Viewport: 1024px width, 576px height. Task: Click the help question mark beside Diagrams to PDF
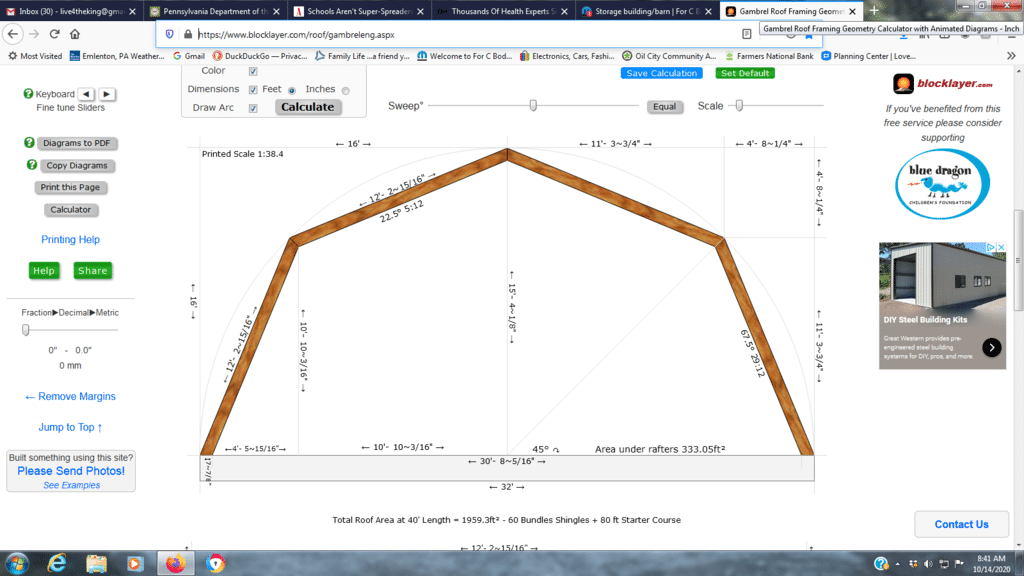[29, 143]
